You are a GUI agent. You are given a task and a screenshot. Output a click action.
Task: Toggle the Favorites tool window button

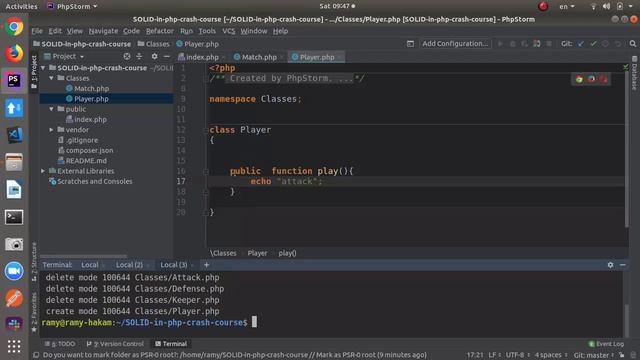[x=34, y=312]
